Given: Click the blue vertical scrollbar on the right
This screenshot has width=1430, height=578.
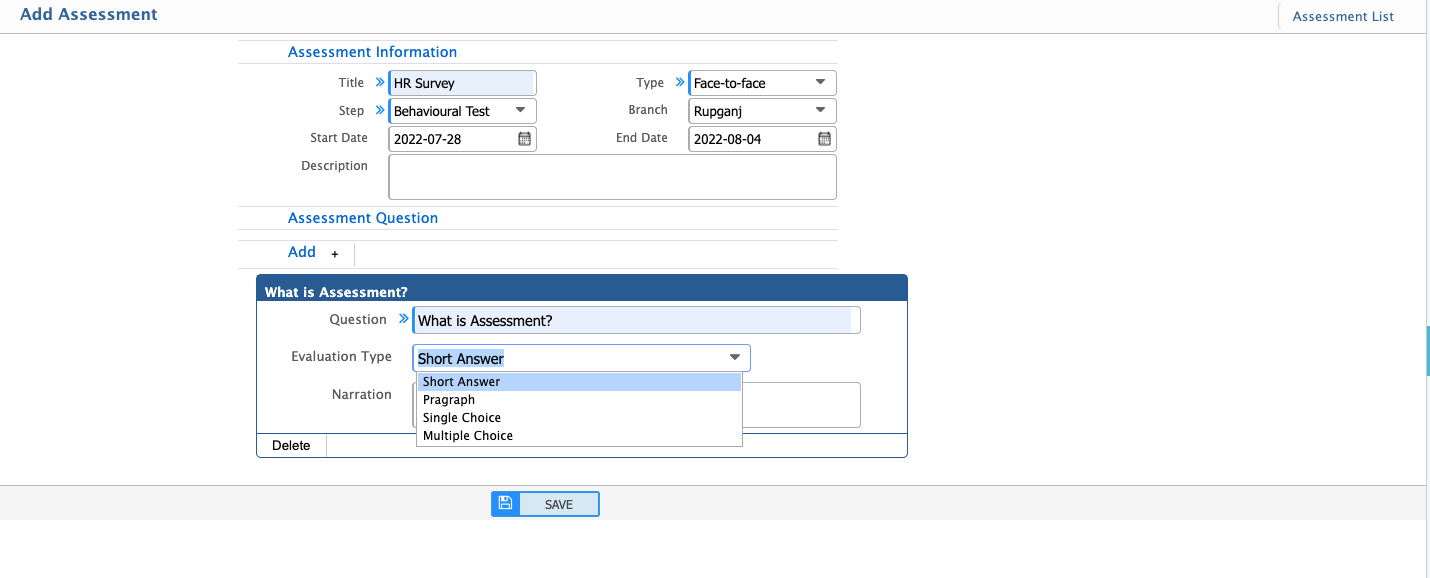Looking at the screenshot, I should coord(1425,350).
